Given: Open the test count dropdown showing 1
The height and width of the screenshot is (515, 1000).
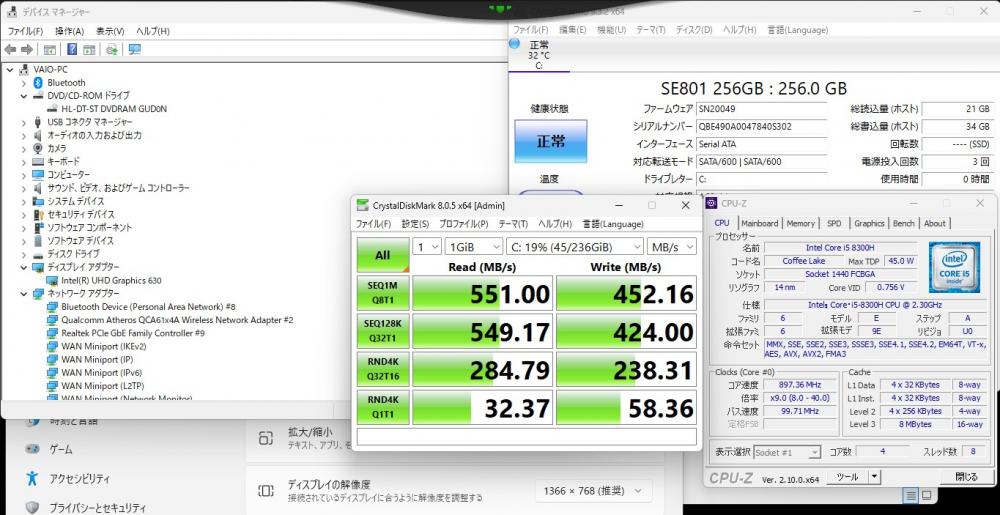Looking at the screenshot, I should pos(427,247).
